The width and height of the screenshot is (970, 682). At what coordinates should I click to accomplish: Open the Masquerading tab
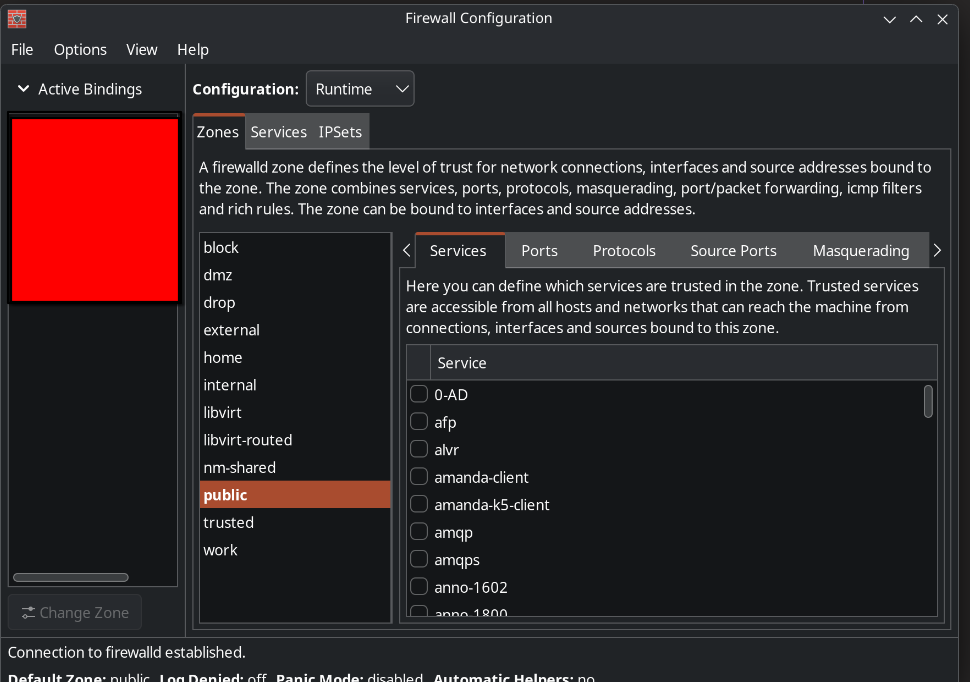pyautogui.click(x=860, y=251)
